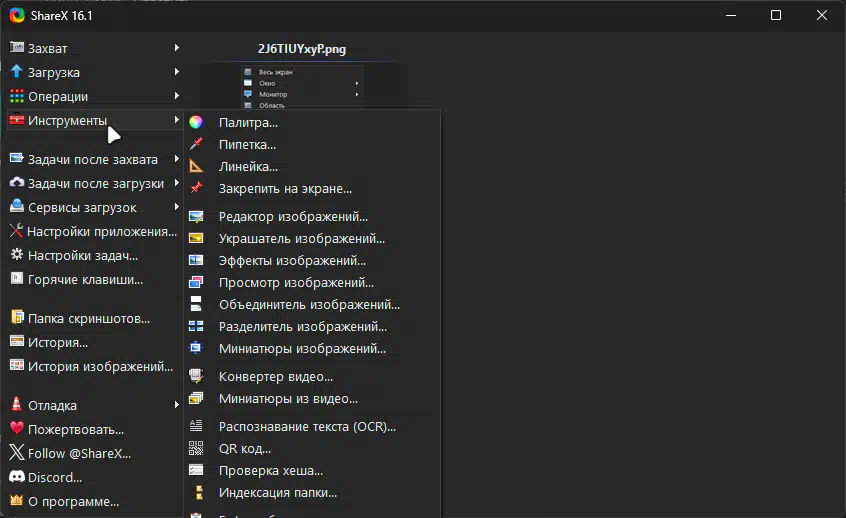This screenshot has width=846, height=518.
Task: Open Редактор изображений from the tools menu
Action: [x=293, y=216]
